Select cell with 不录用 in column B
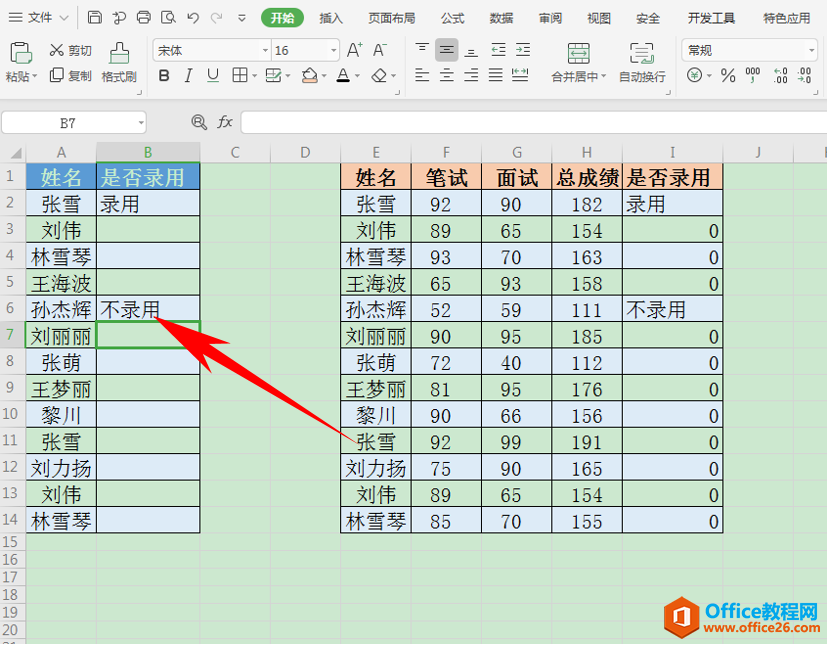The height and width of the screenshot is (645, 827). tap(148, 309)
